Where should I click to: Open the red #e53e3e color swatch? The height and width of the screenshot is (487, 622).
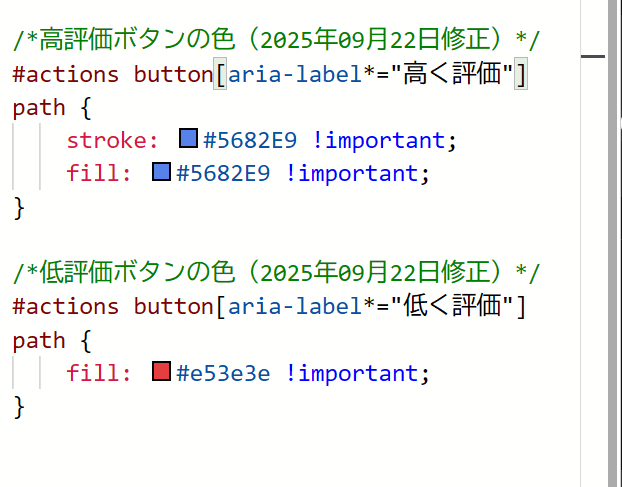pos(161,373)
